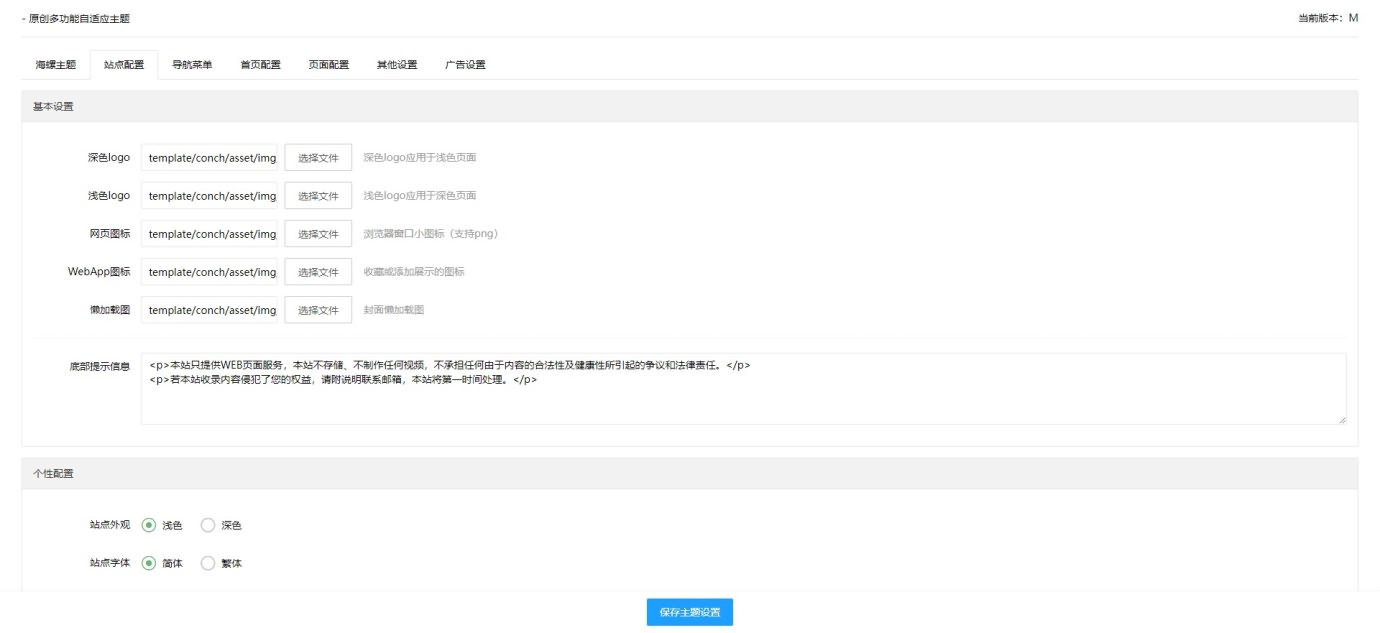The height and width of the screenshot is (633, 1380).
Task: Select the 页面配置 tab
Action: click(x=329, y=65)
